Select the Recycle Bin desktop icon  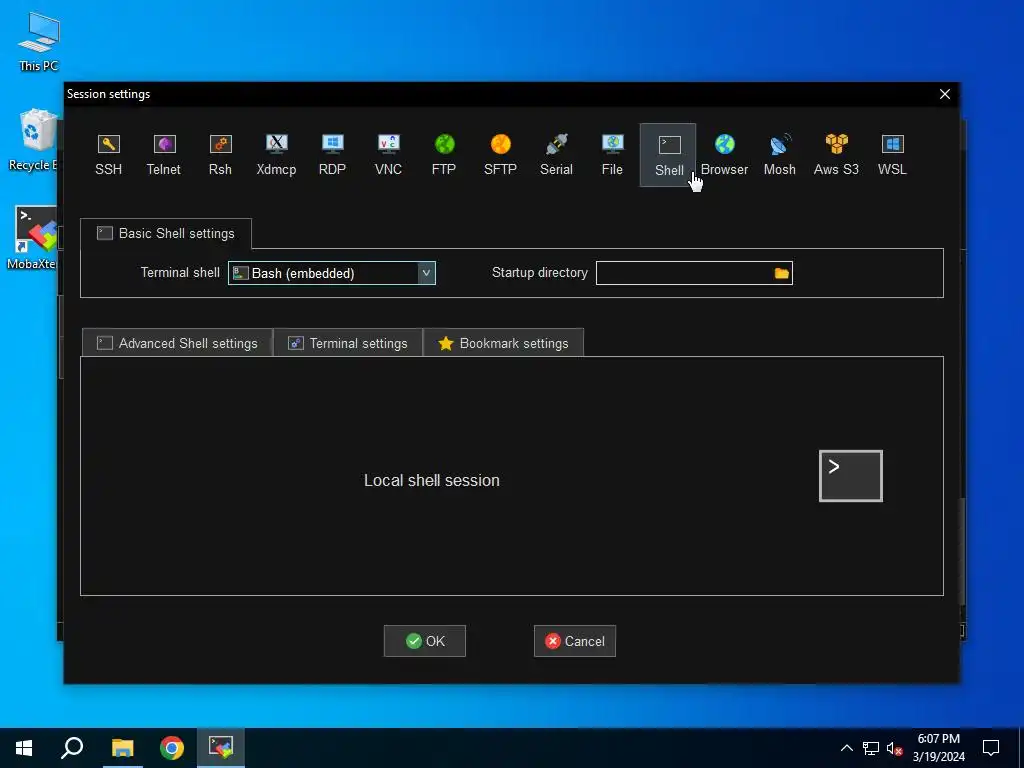33,140
